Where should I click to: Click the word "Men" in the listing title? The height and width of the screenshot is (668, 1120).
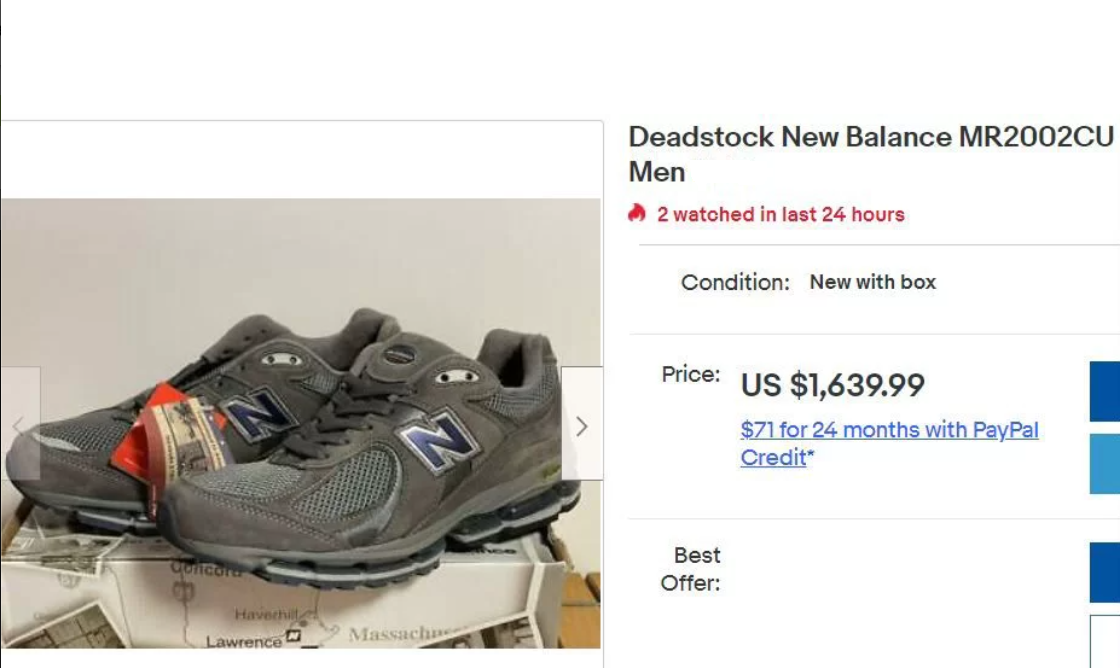coord(657,172)
